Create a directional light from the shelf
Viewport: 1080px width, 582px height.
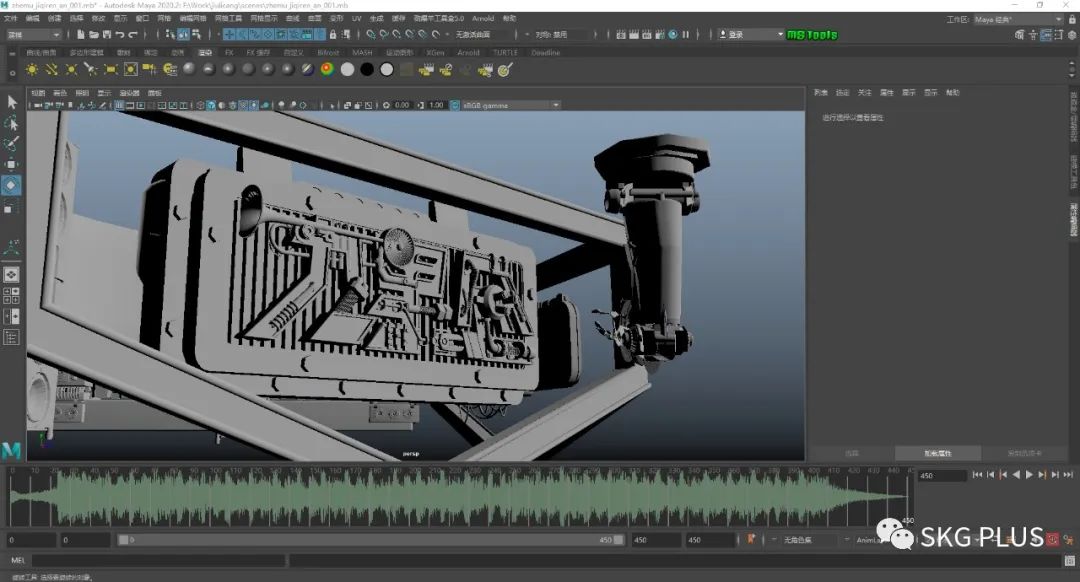pyautogui.click(x=52, y=69)
